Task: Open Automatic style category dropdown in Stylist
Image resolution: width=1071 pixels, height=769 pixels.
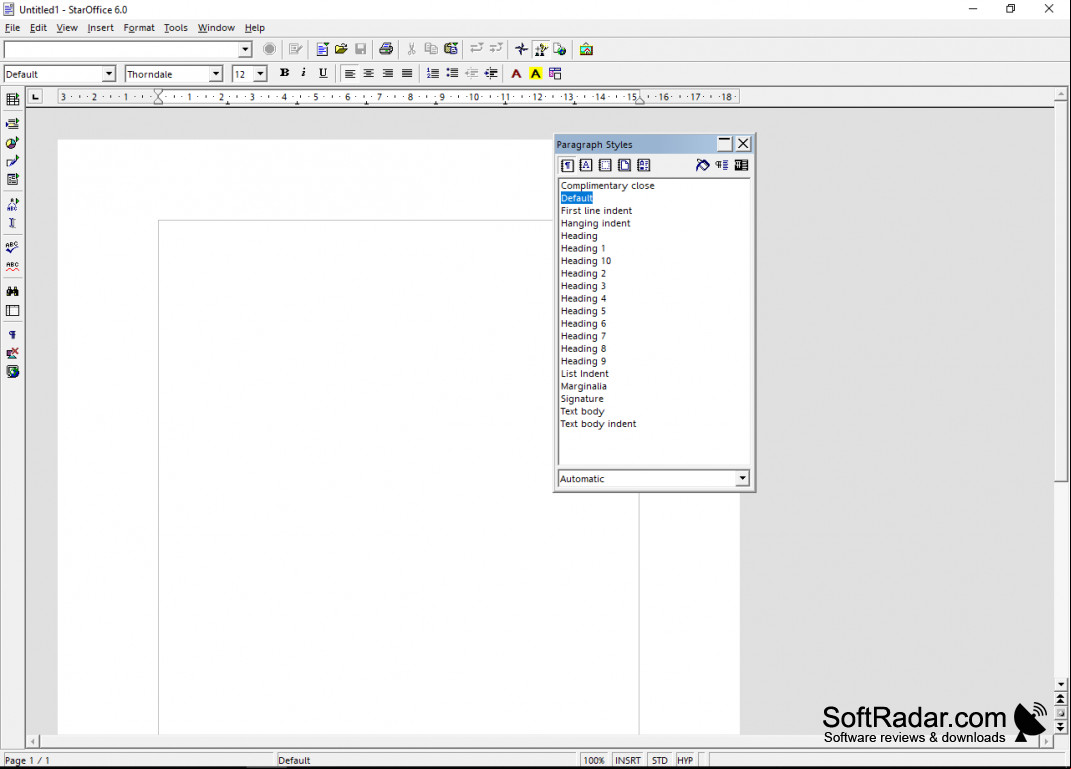Action: 742,479
